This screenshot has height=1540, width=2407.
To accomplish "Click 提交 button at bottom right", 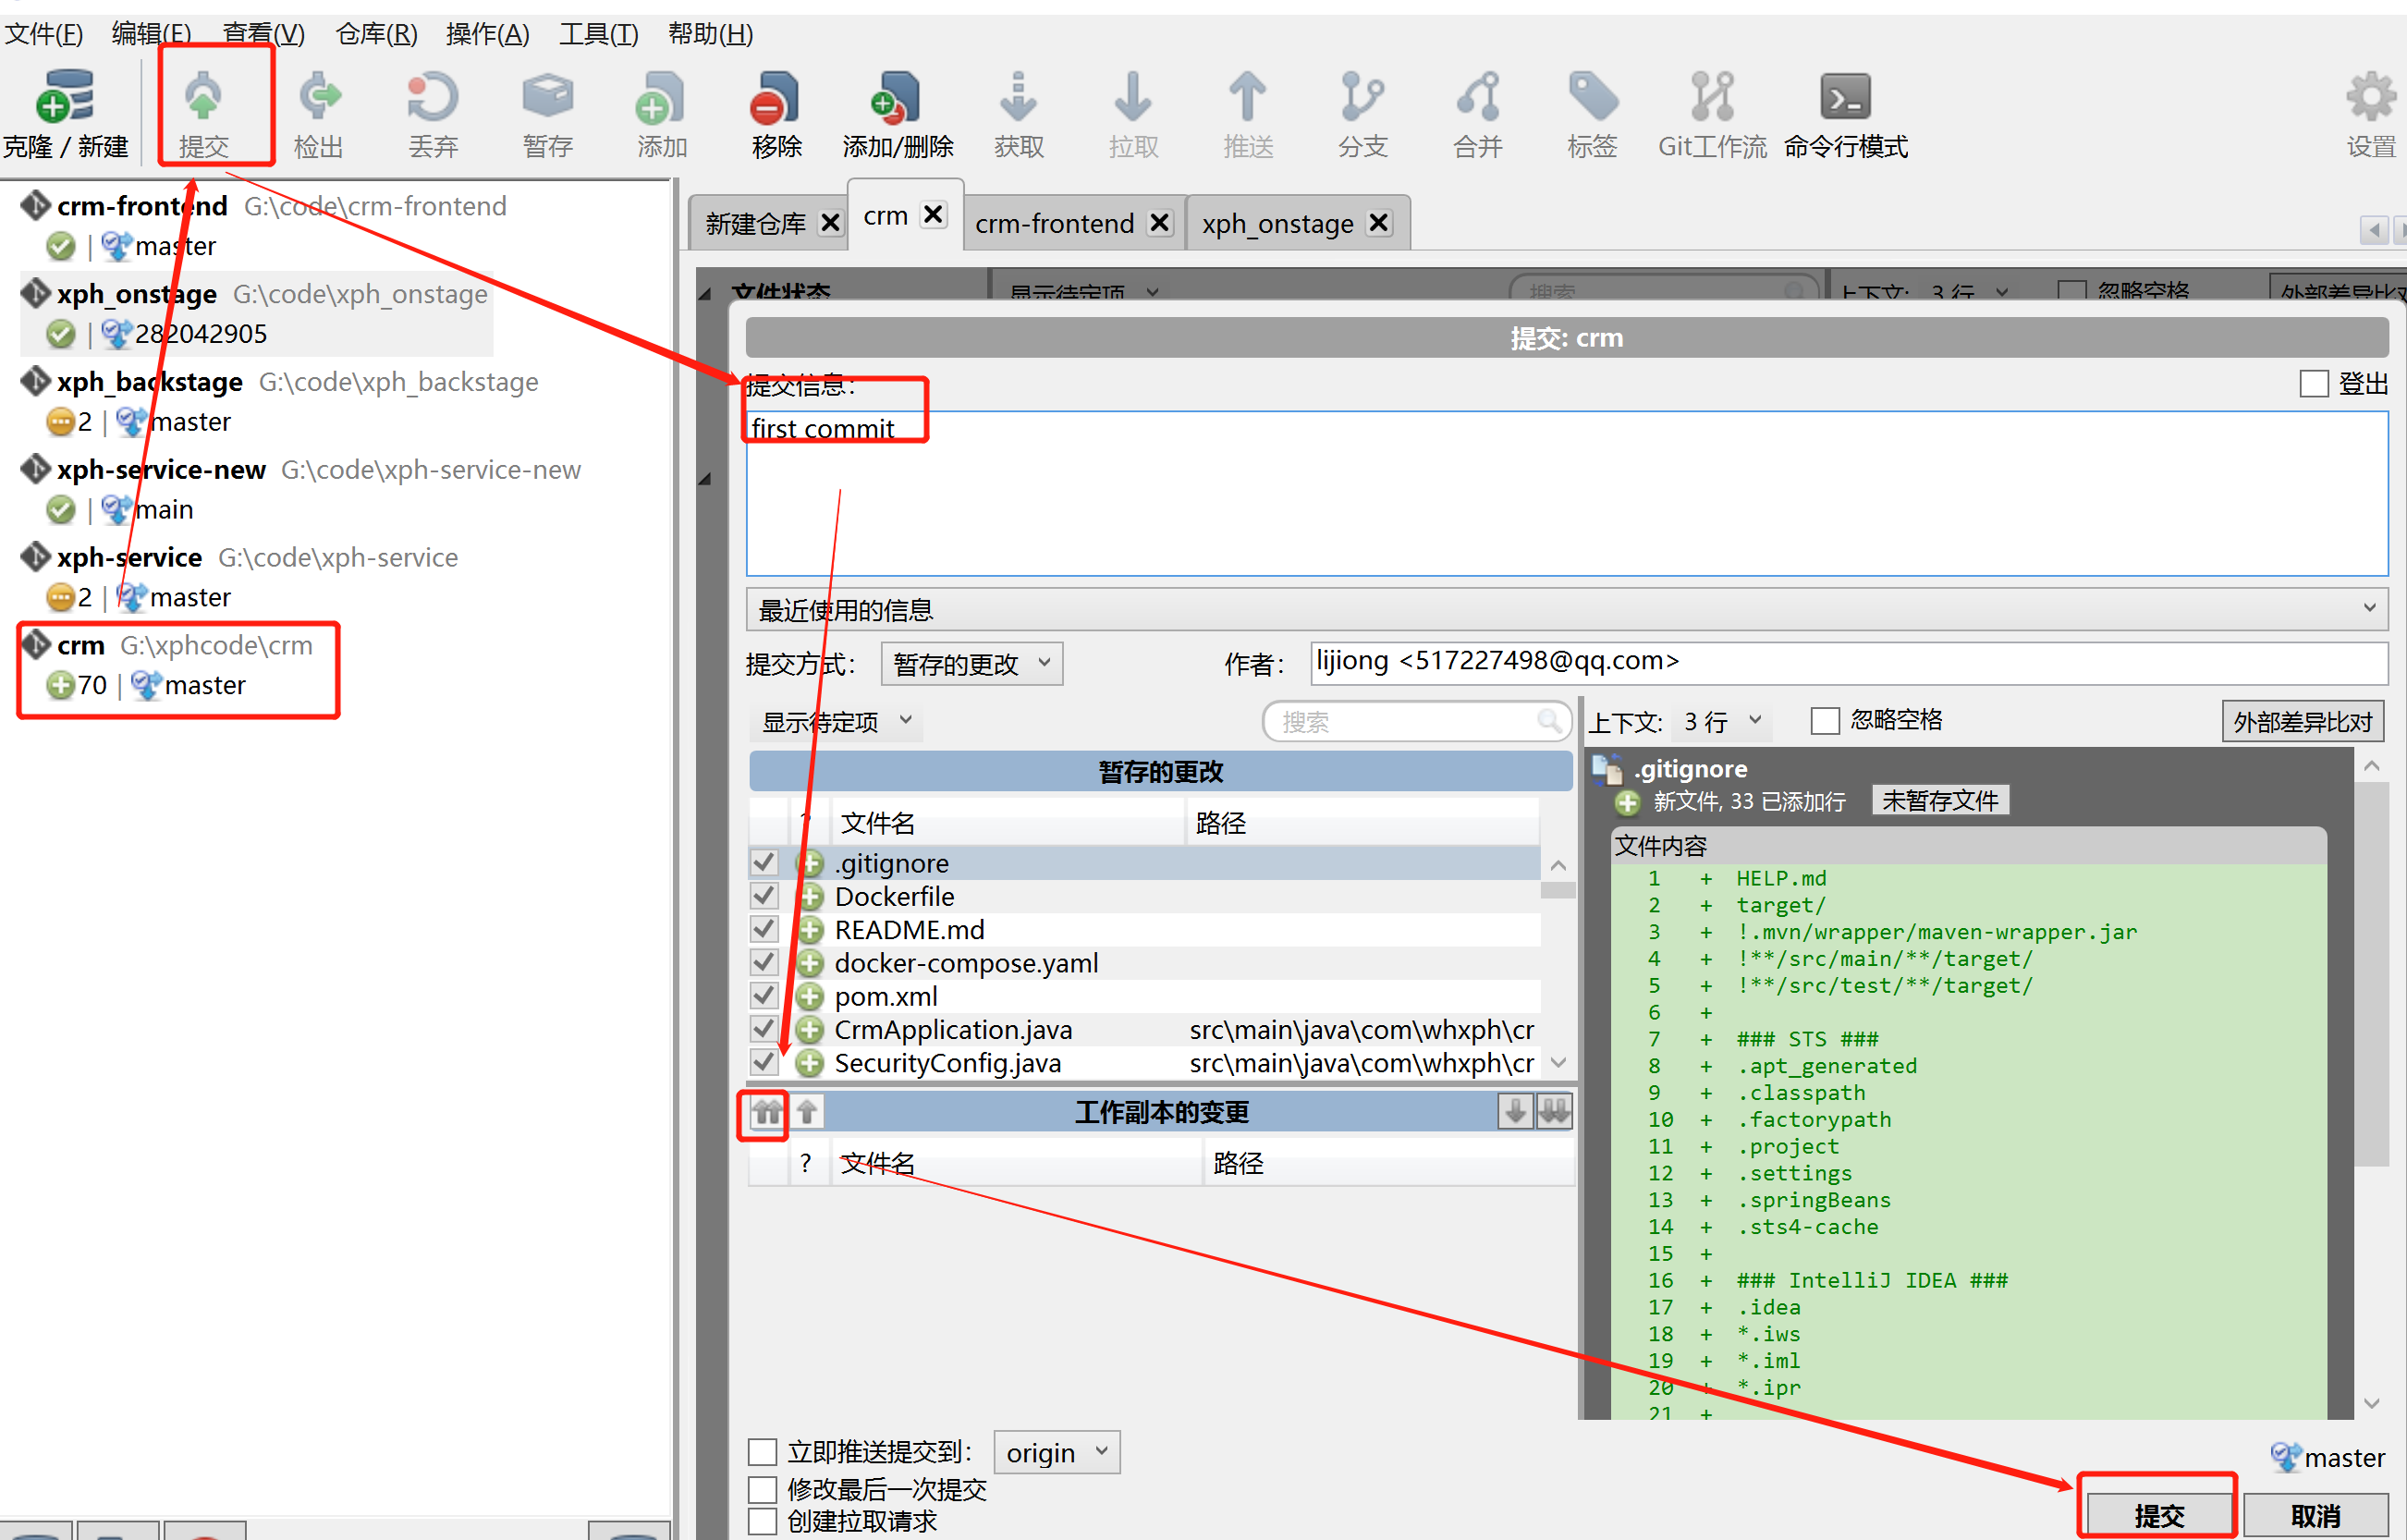I will [2158, 1515].
